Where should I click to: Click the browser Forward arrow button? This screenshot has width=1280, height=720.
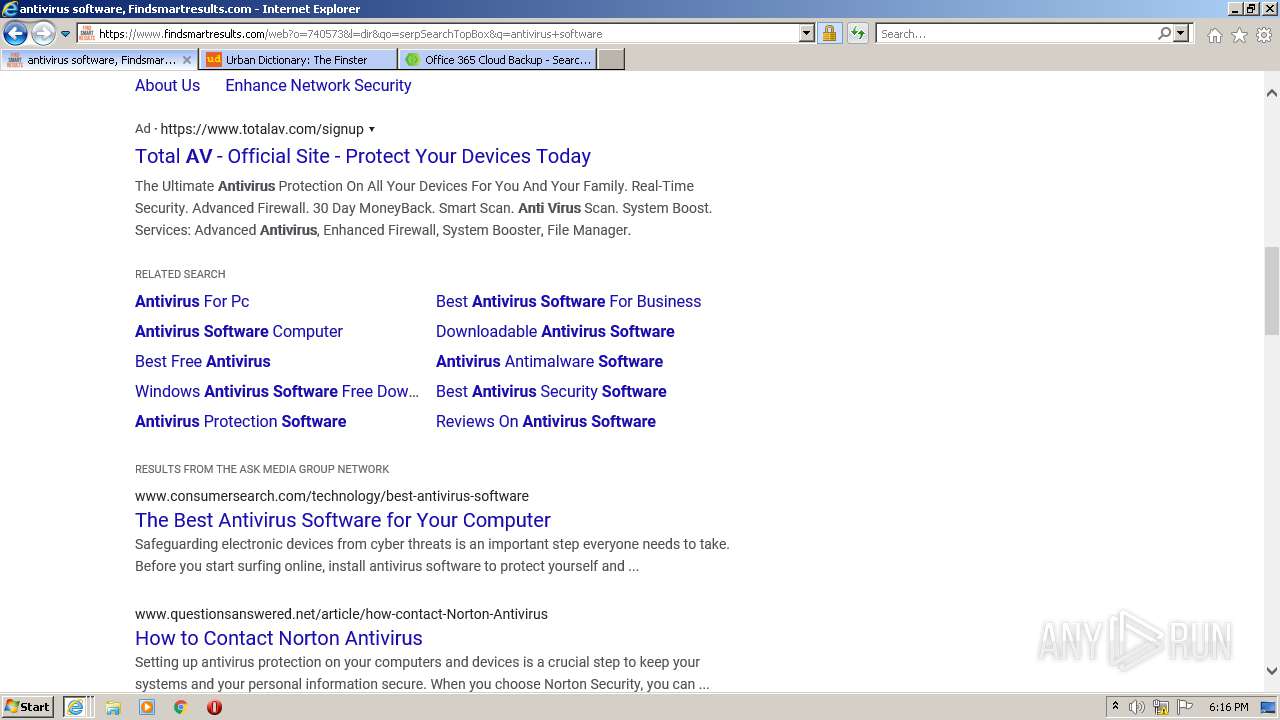click(42, 34)
